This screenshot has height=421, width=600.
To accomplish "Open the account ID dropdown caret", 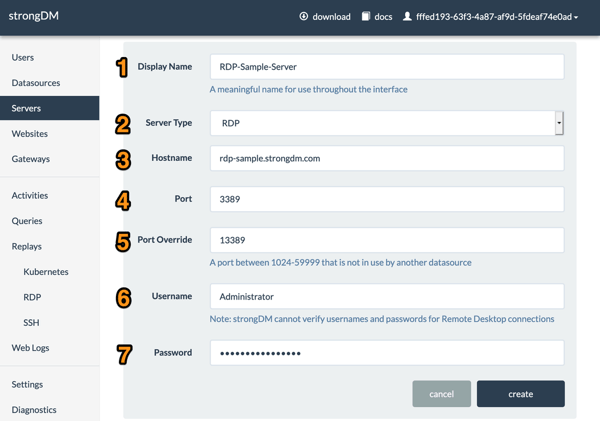I will (576, 17).
